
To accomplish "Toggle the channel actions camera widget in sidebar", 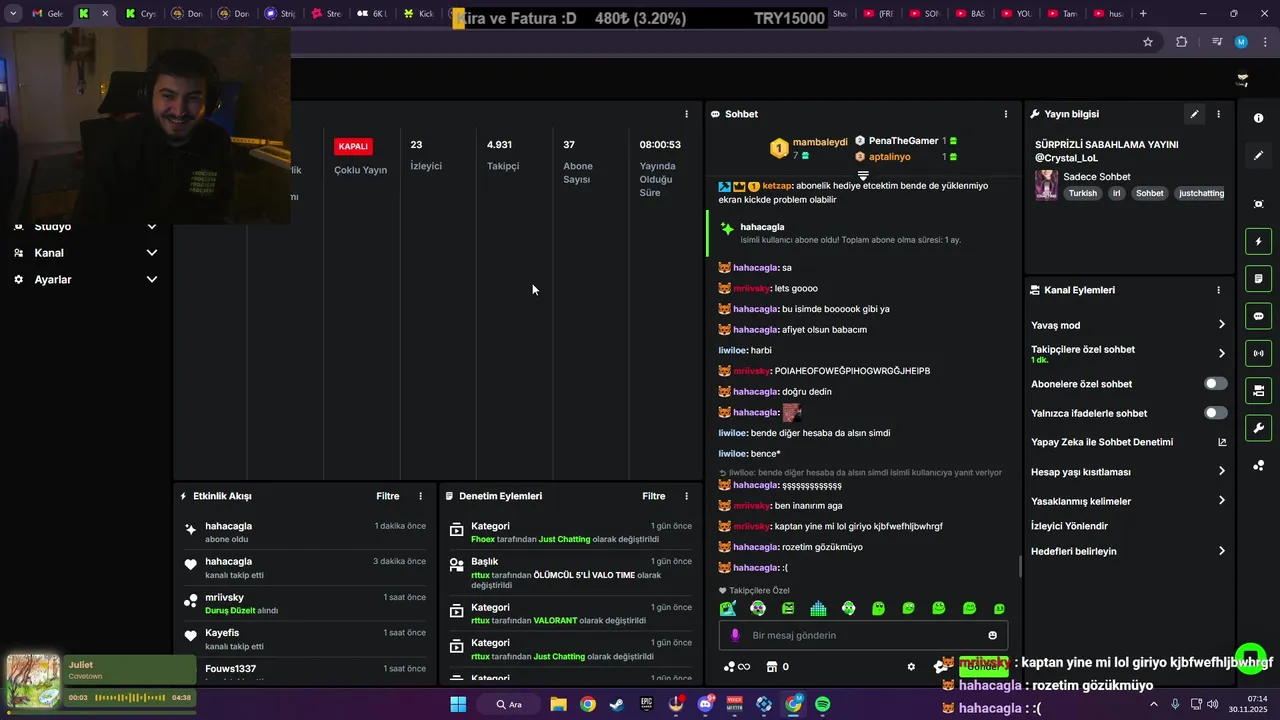I will coord(1258,390).
